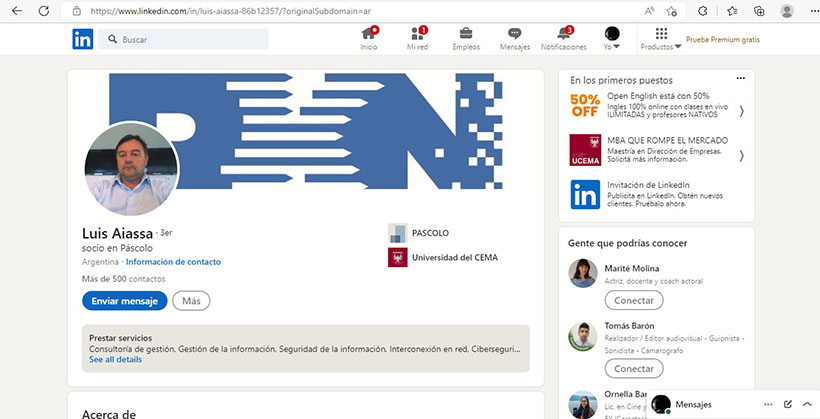820x419 pixels.
Task: Open the Productos apps dropdown
Action: click(x=661, y=39)
